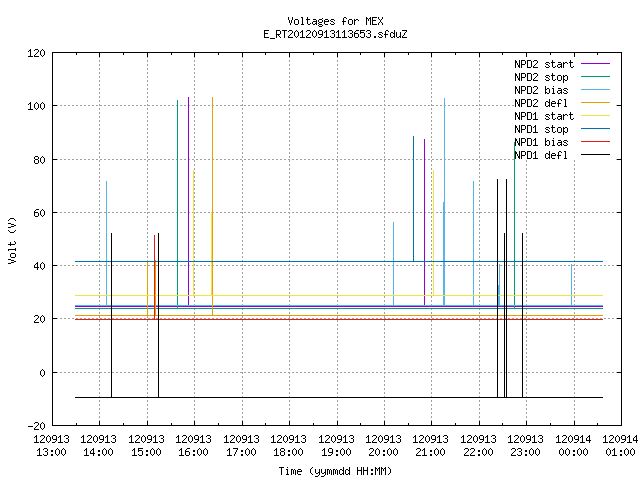Click the 40 y-axis tick label
Viewport: 640px width, 480px height.
pyautogui.click(x=40, y=266)
